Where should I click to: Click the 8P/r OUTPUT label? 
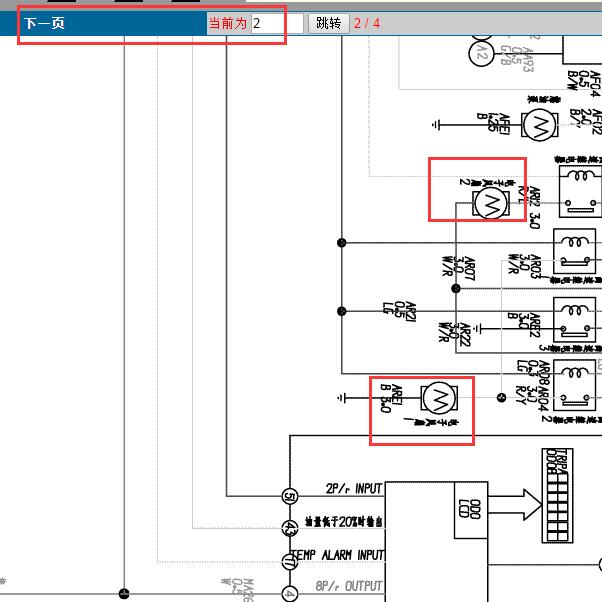coord(349,588)
